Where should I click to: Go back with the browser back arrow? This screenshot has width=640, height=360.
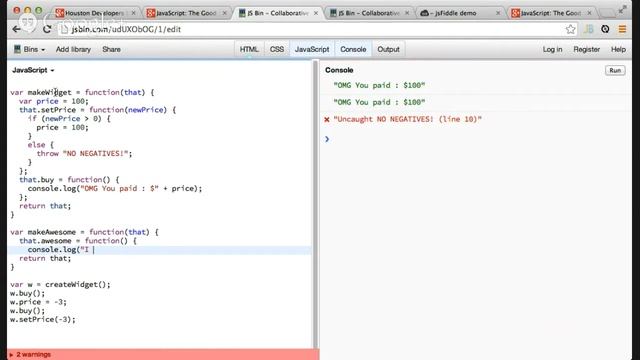(x=16, y=29)
